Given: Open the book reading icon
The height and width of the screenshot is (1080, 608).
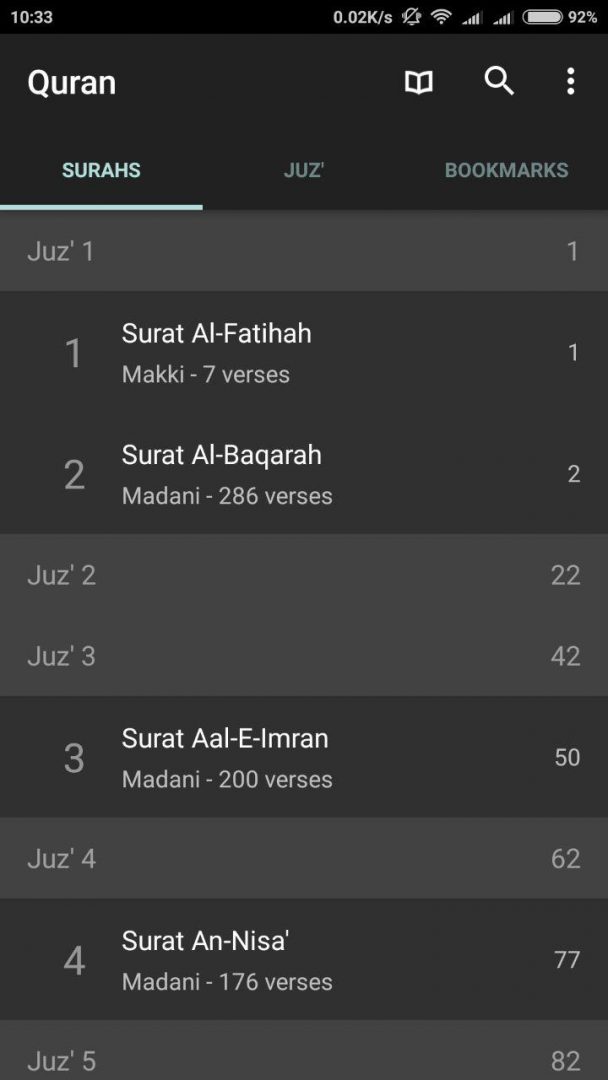Looking at the screenshot, I should point(419,82).
